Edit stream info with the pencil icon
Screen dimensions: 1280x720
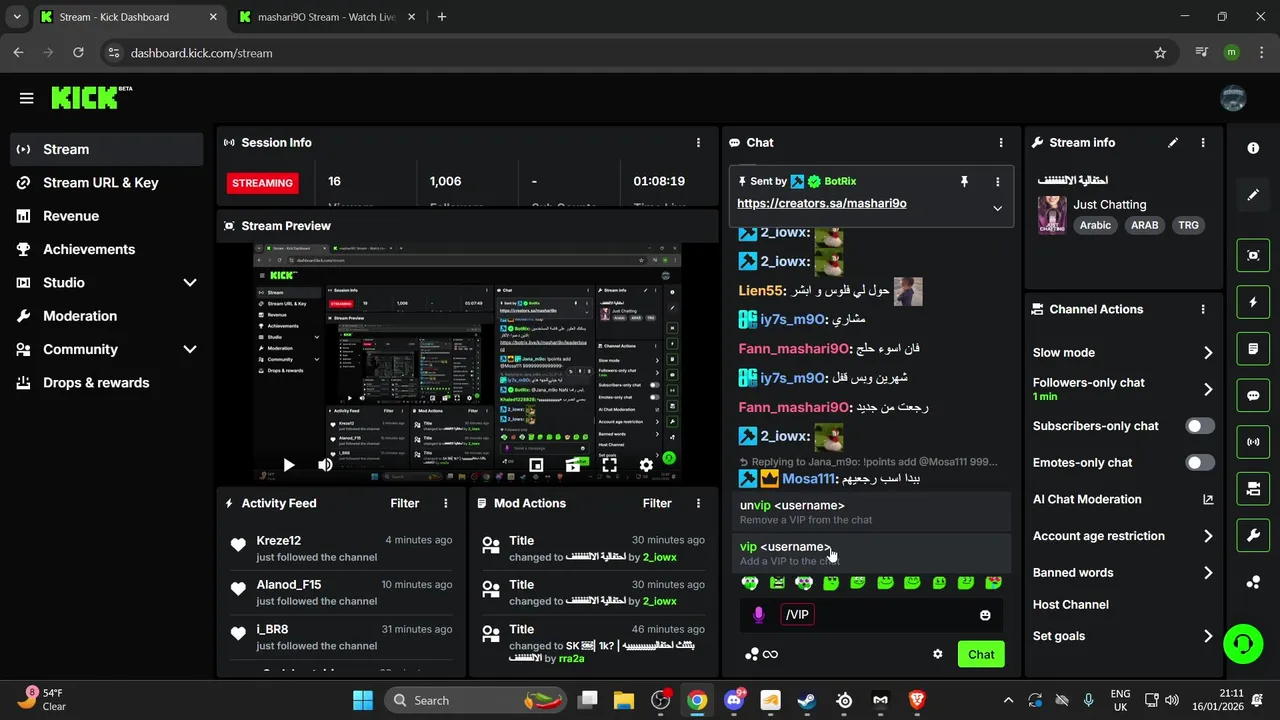1173,143
